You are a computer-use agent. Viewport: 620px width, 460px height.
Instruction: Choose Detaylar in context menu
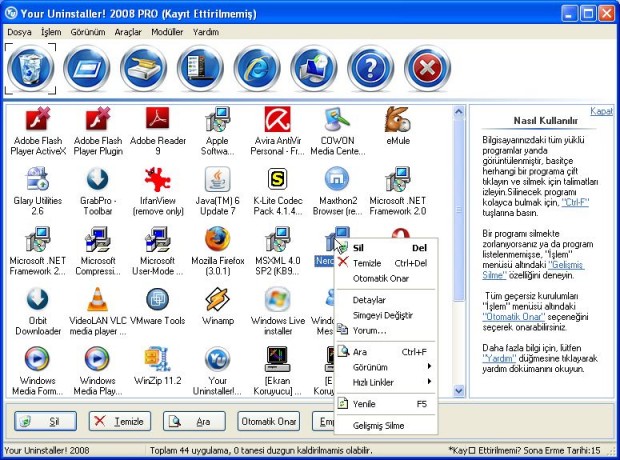coord(386,300)
